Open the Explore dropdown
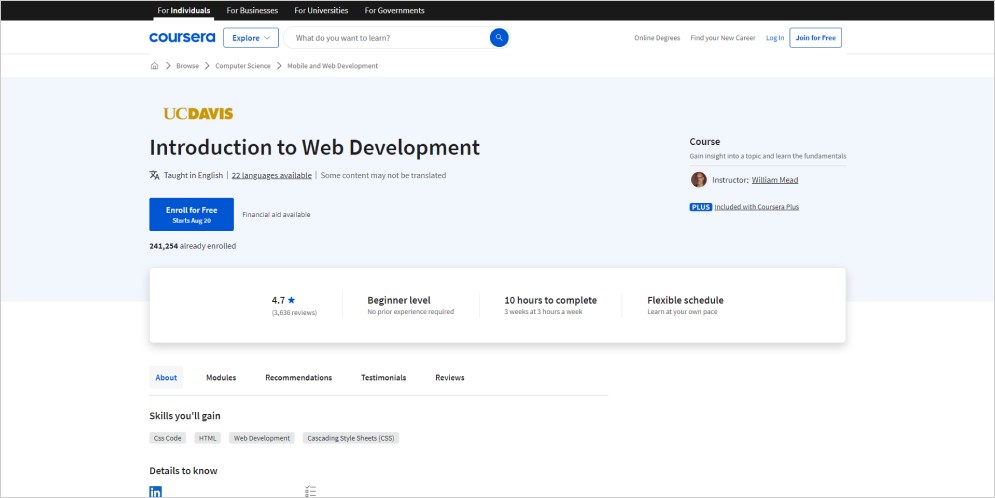 tap(251, 37)
